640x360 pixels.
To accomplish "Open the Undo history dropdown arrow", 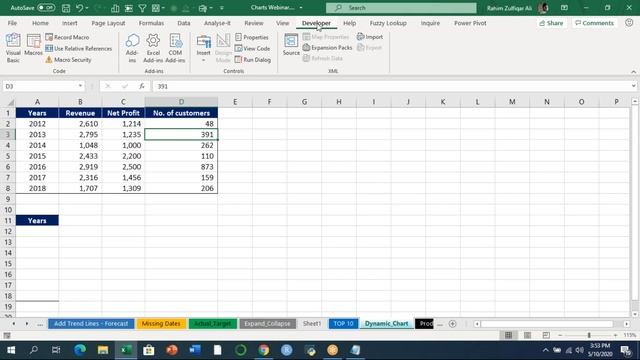I will [x=87, y=8].
